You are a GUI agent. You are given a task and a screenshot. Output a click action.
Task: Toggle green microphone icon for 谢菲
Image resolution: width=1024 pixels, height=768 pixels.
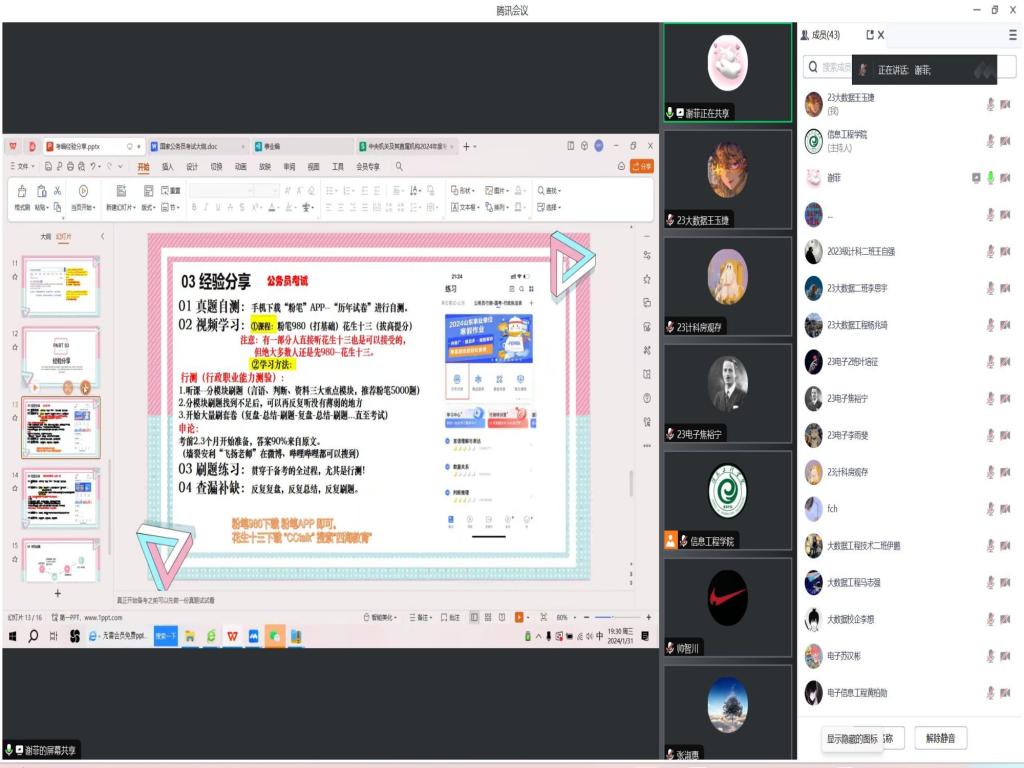(x=991, y=178)
